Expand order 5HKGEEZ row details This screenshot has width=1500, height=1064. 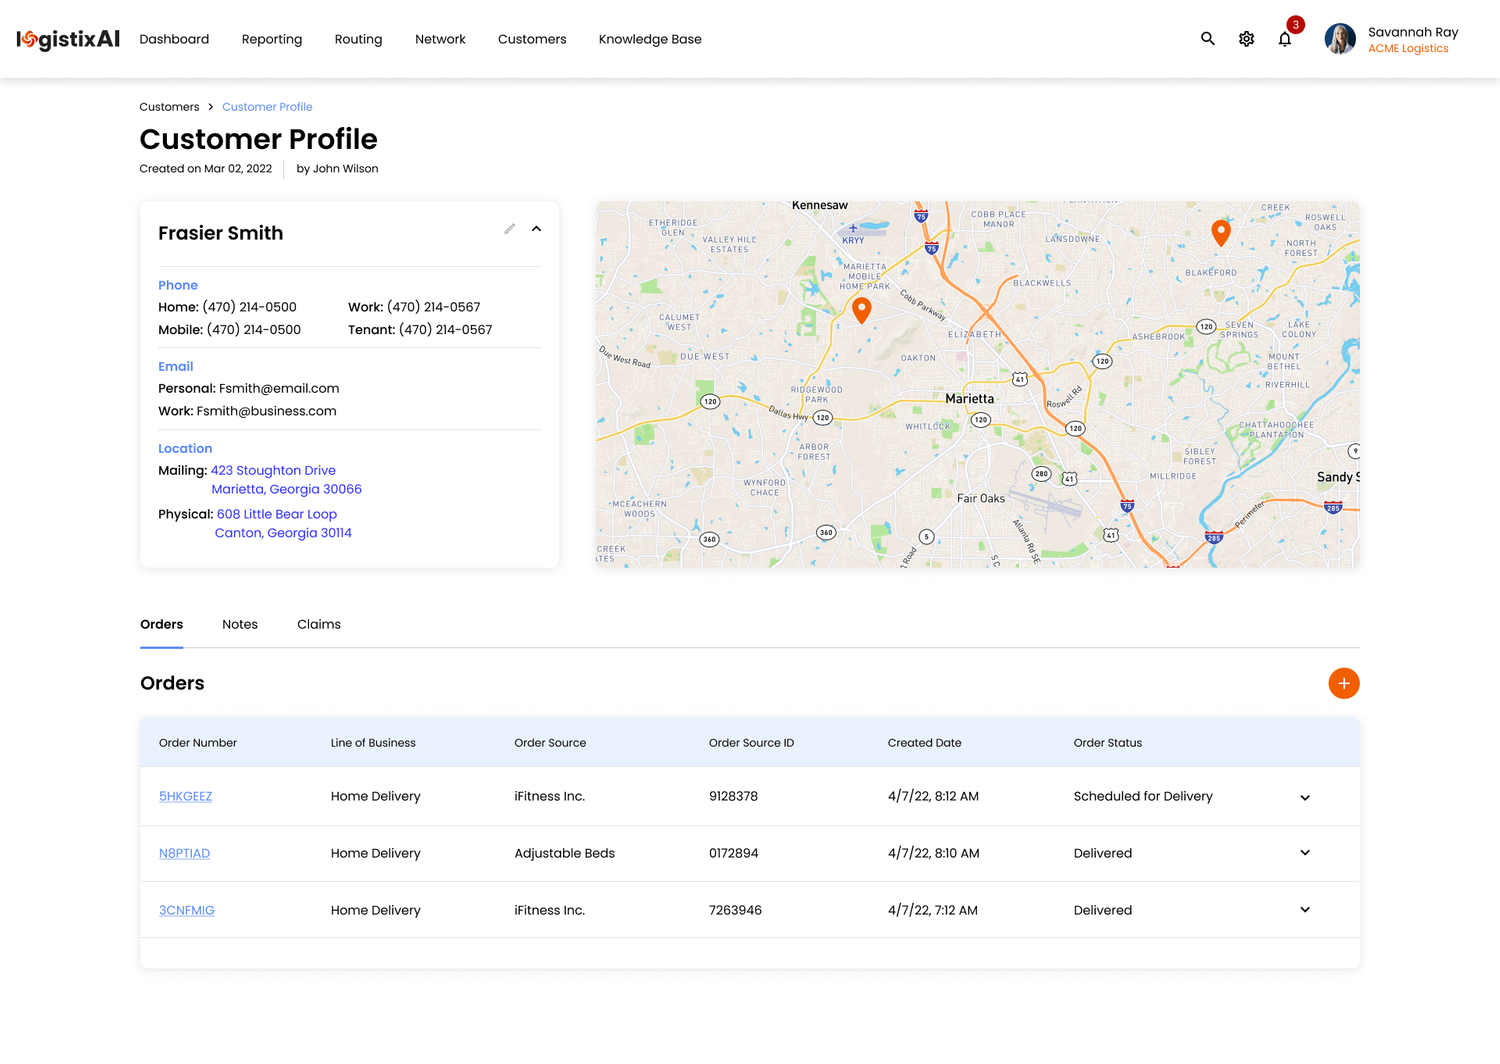pos(1305,797)
